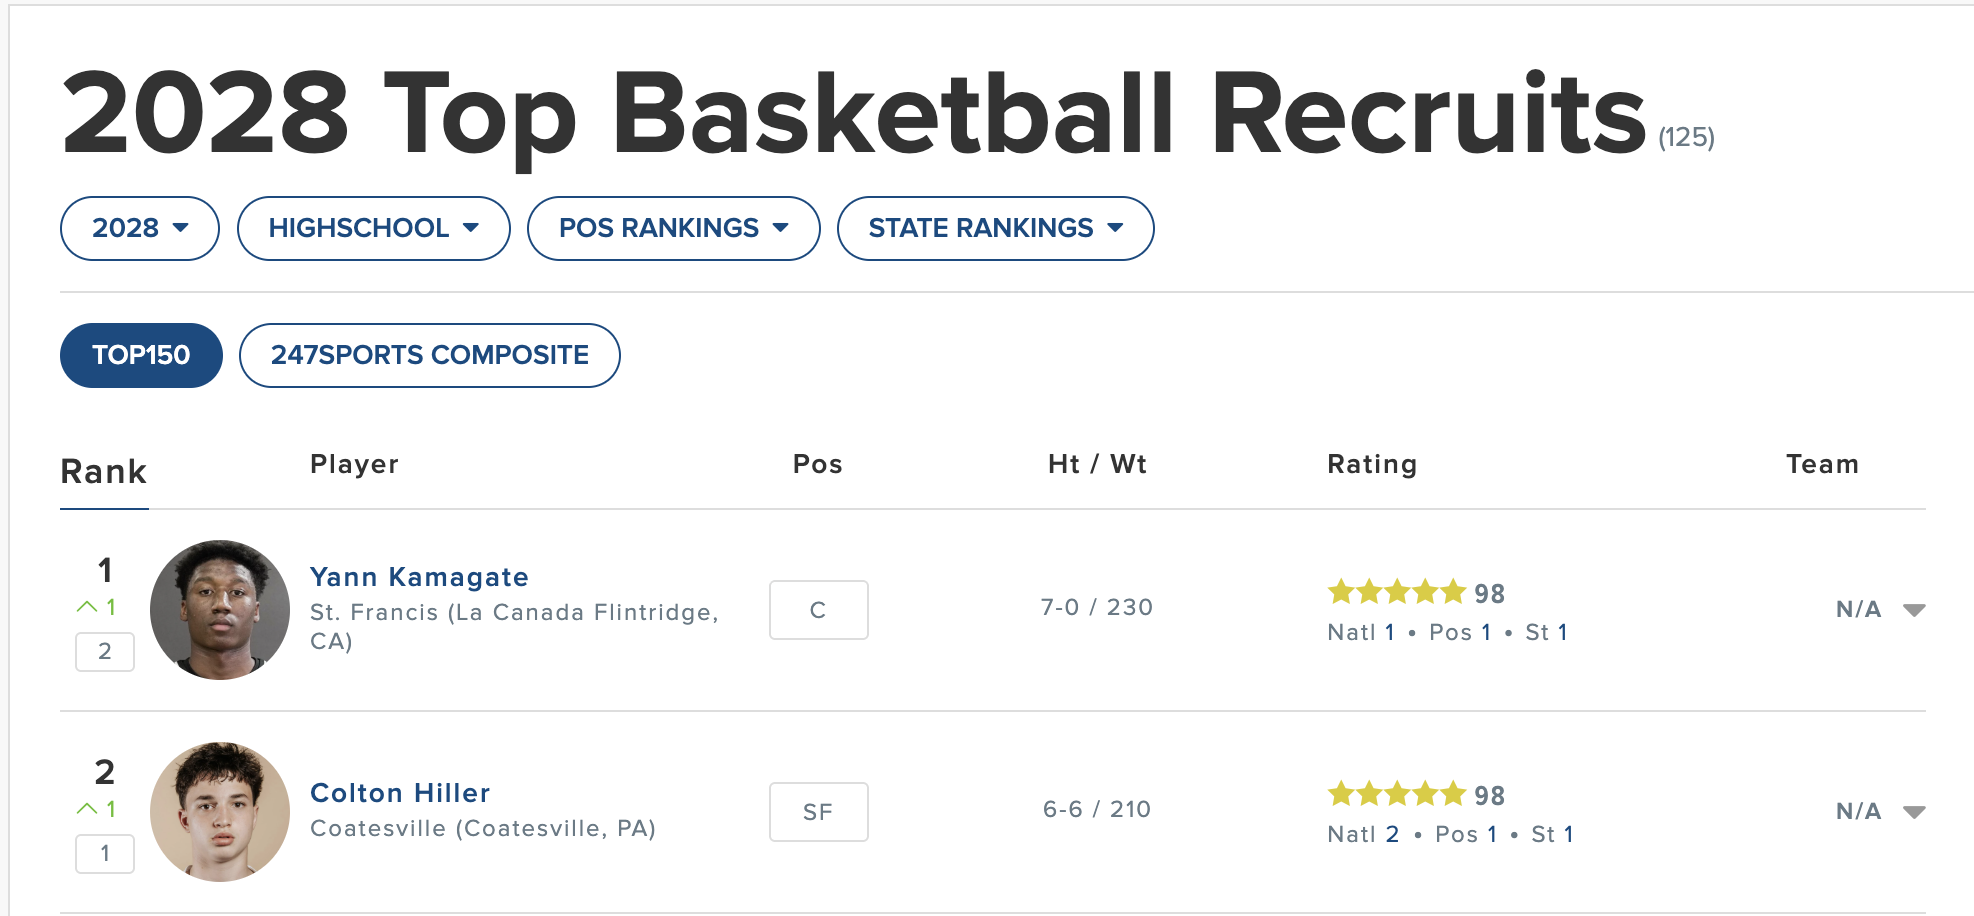Expand the POS RANKINGS dropdown

click(674, 228)
